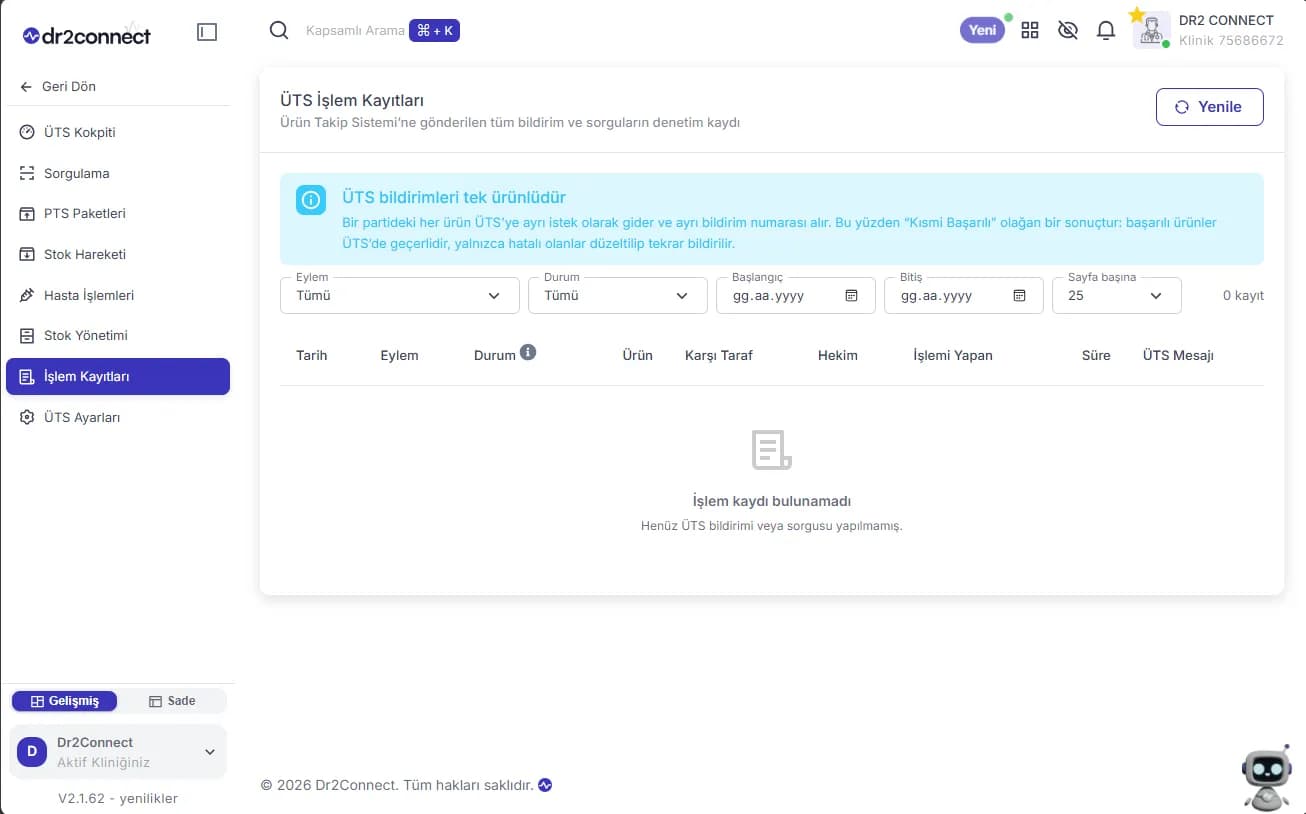Viewport: 1306px width, 814px height.
Task: Open ÜTS Kokpiti in sidebar
Action: (x=118, y=132)
